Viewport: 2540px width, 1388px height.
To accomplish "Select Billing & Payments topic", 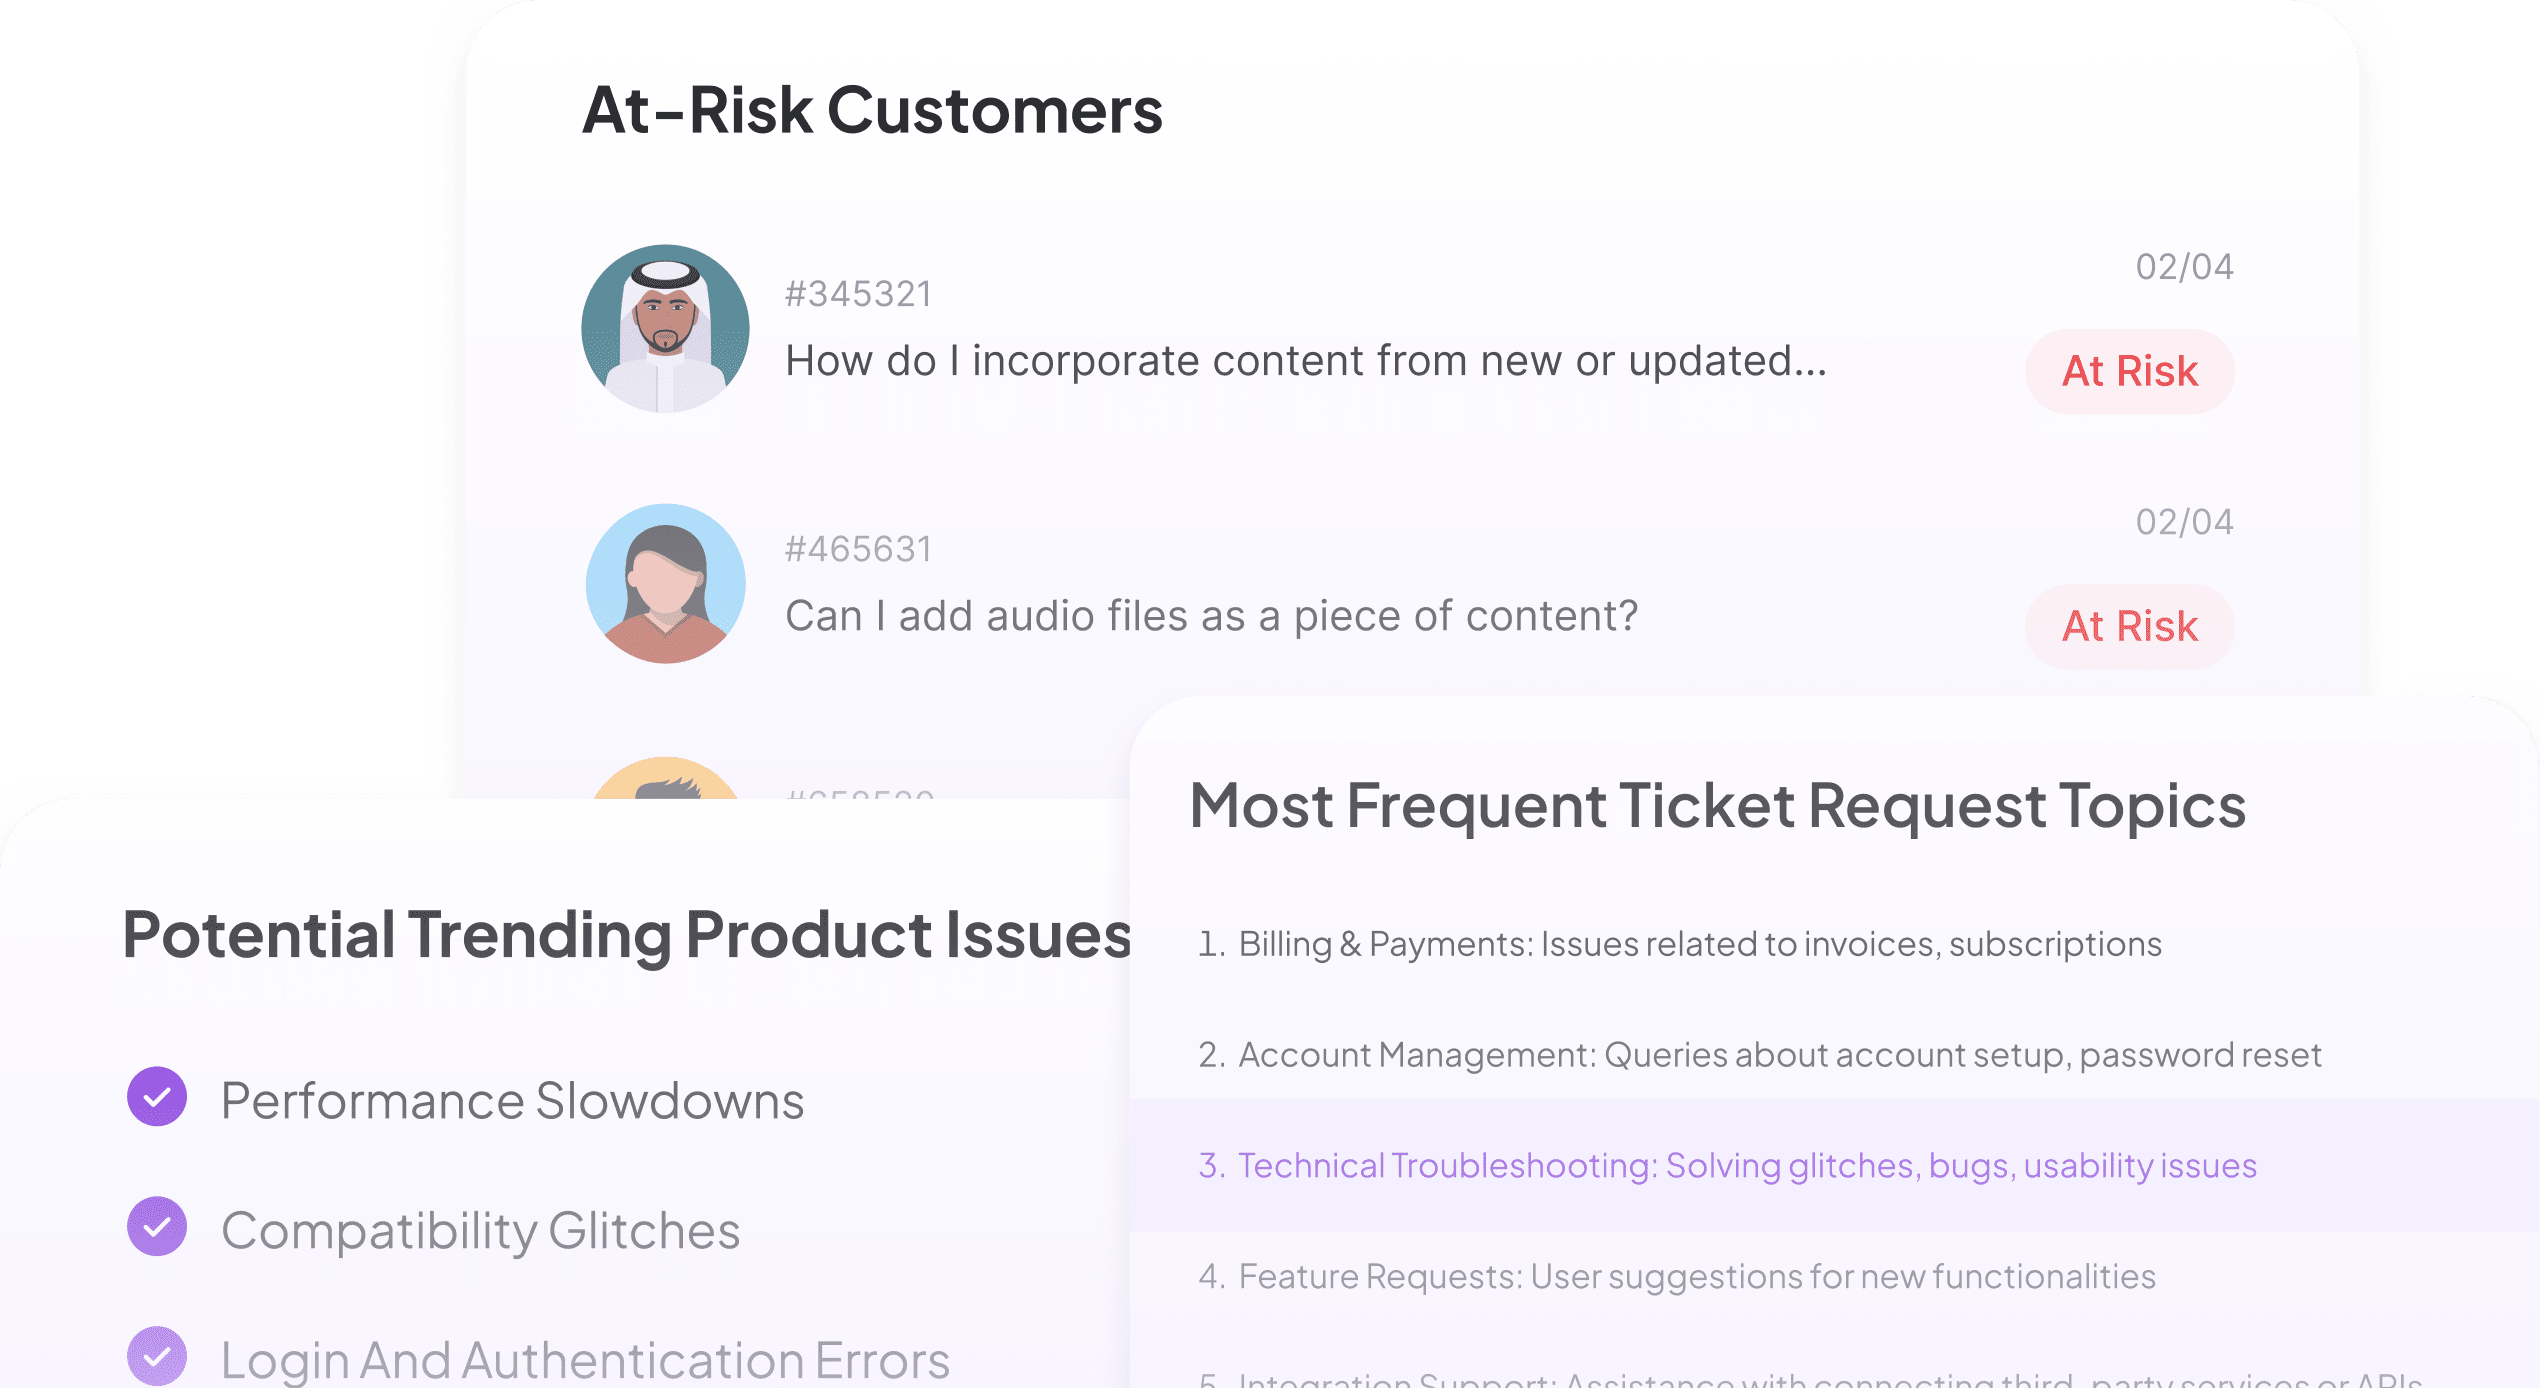I will click(x=1680, y=944).
